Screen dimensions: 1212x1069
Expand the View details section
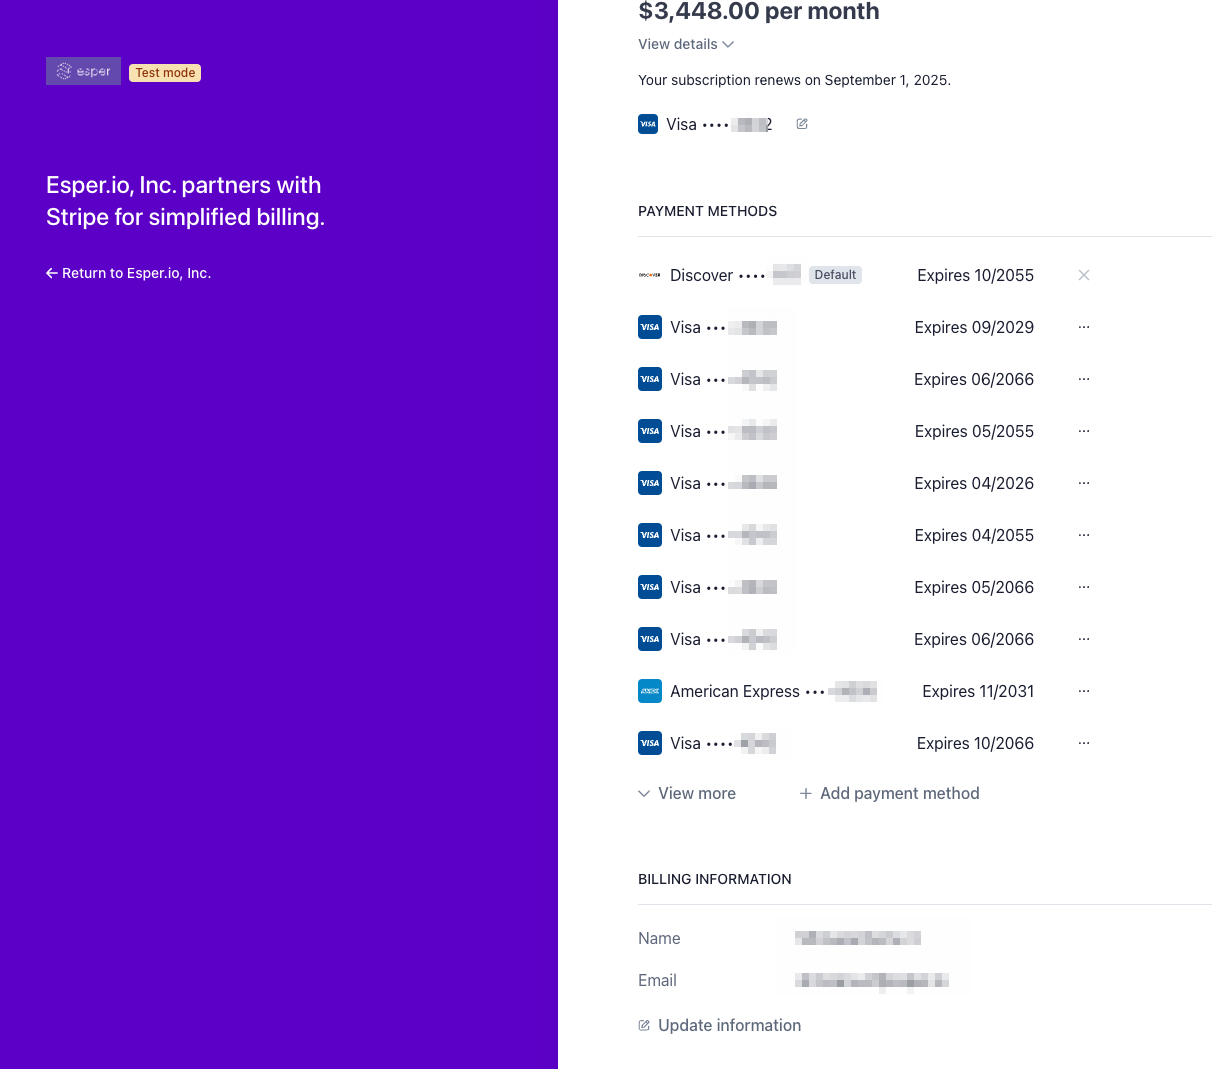[686, 44]
